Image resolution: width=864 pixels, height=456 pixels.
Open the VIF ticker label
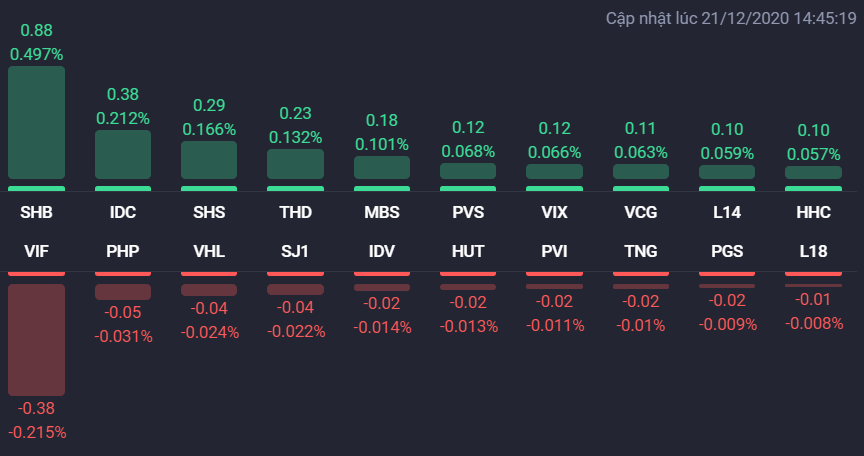(x=36, y=251)
